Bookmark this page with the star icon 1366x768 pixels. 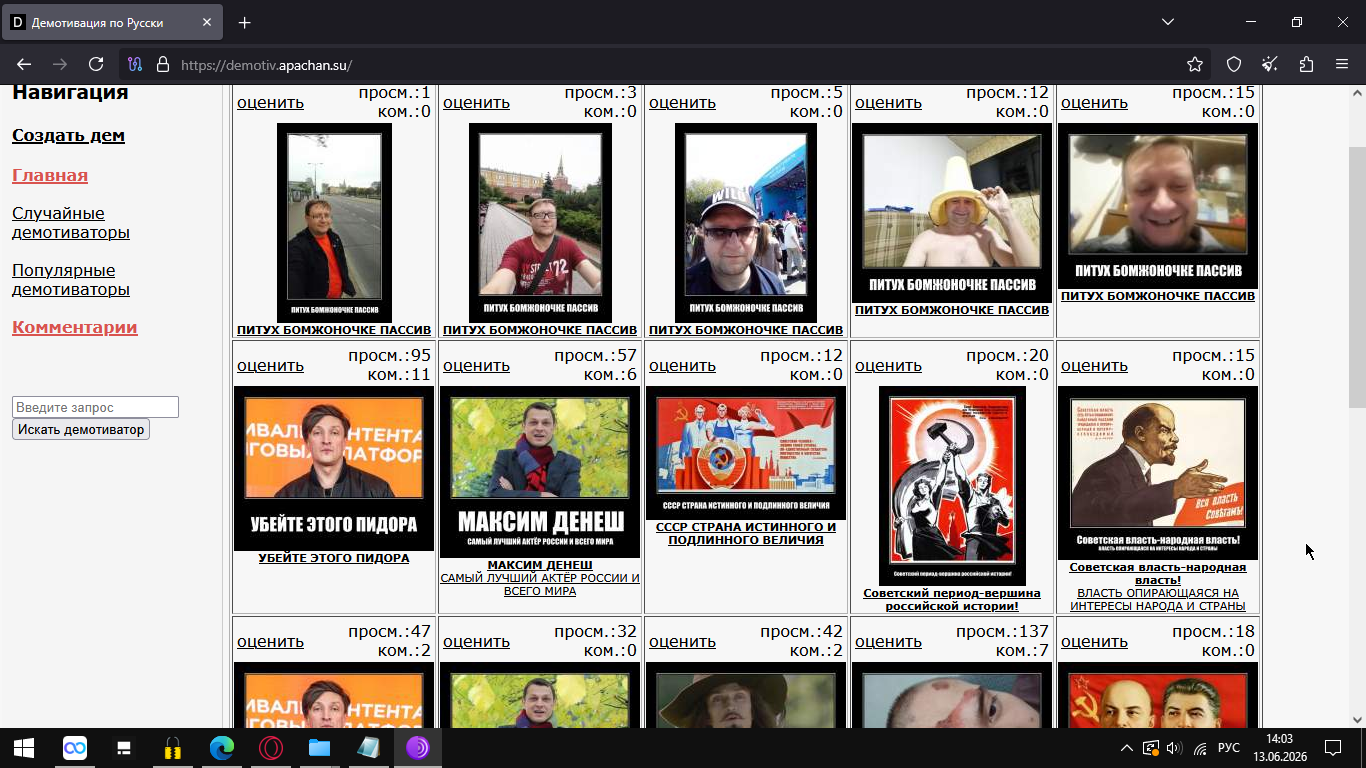click(1195, 64)
